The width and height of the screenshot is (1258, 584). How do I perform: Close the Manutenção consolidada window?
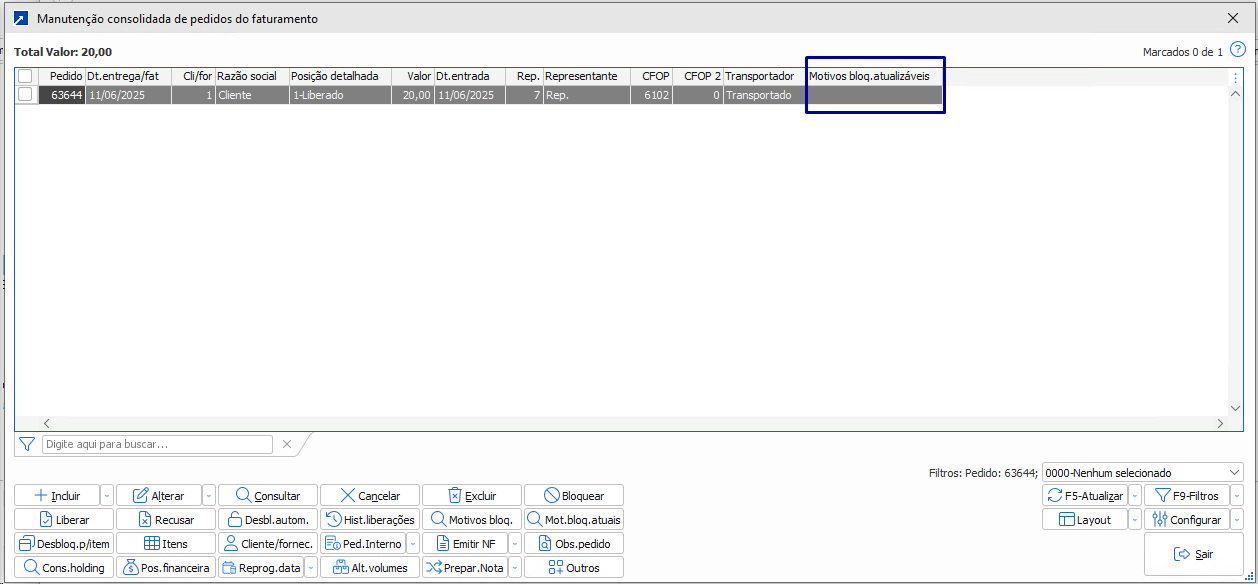tap(1232, 18)
